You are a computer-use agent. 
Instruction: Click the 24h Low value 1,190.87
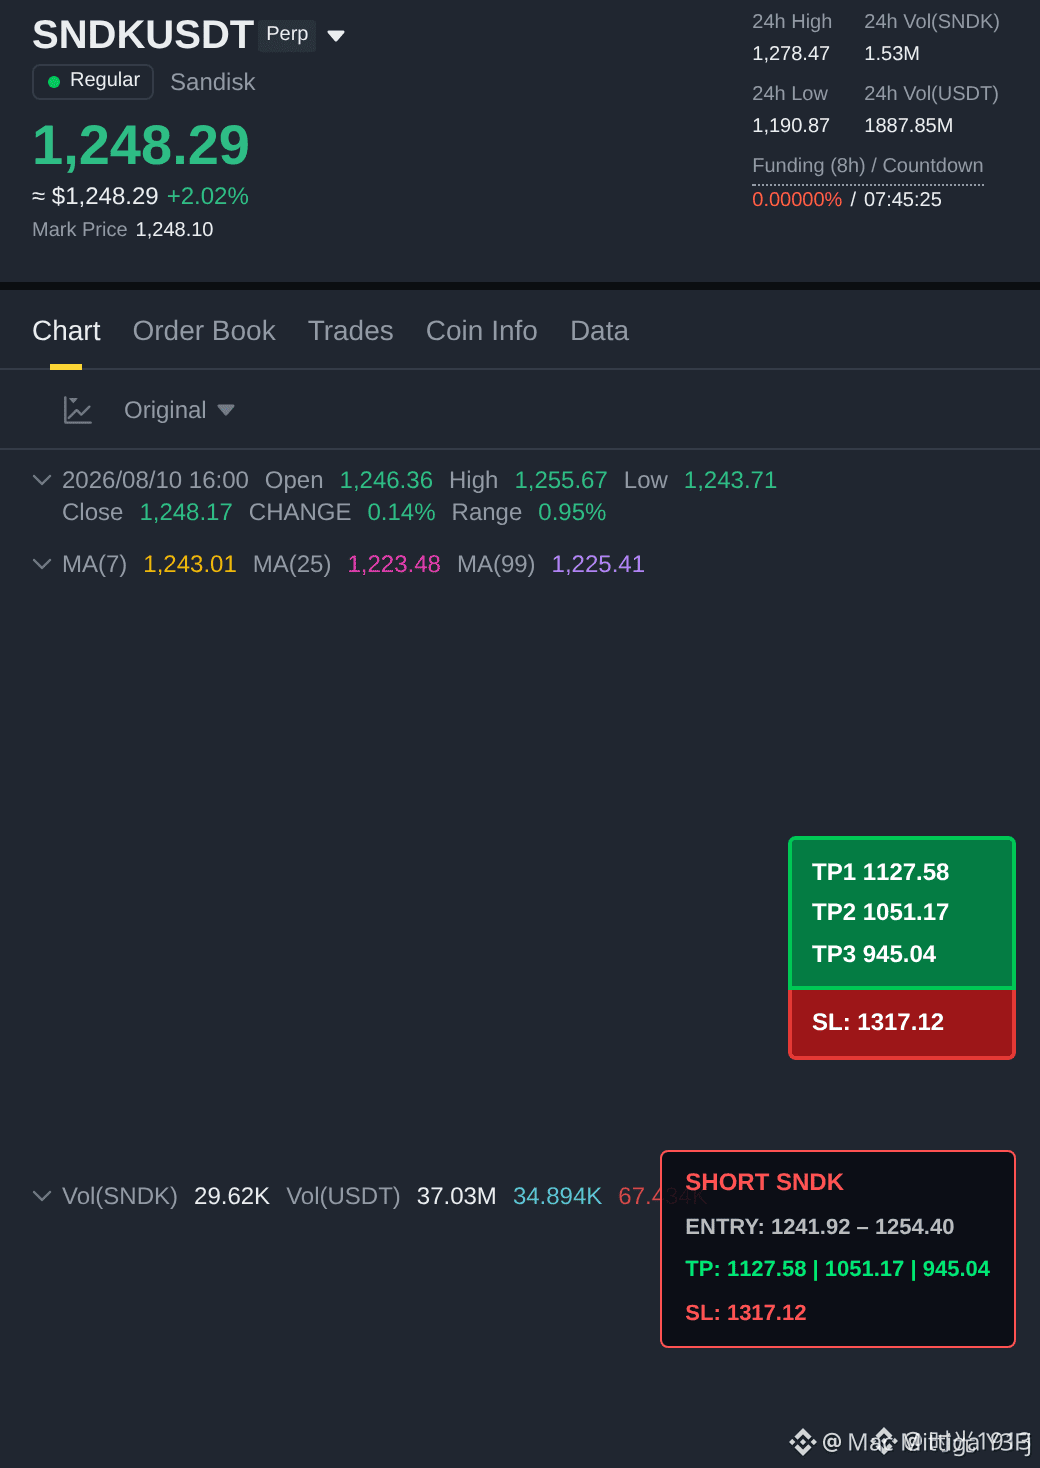[x=791, y=126]
